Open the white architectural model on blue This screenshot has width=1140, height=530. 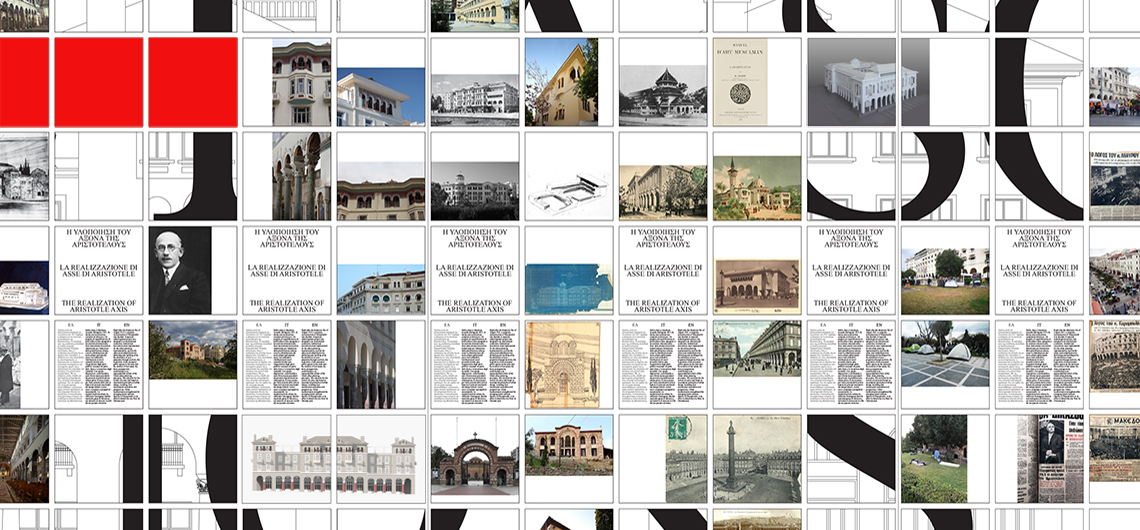tap(25, 287)
